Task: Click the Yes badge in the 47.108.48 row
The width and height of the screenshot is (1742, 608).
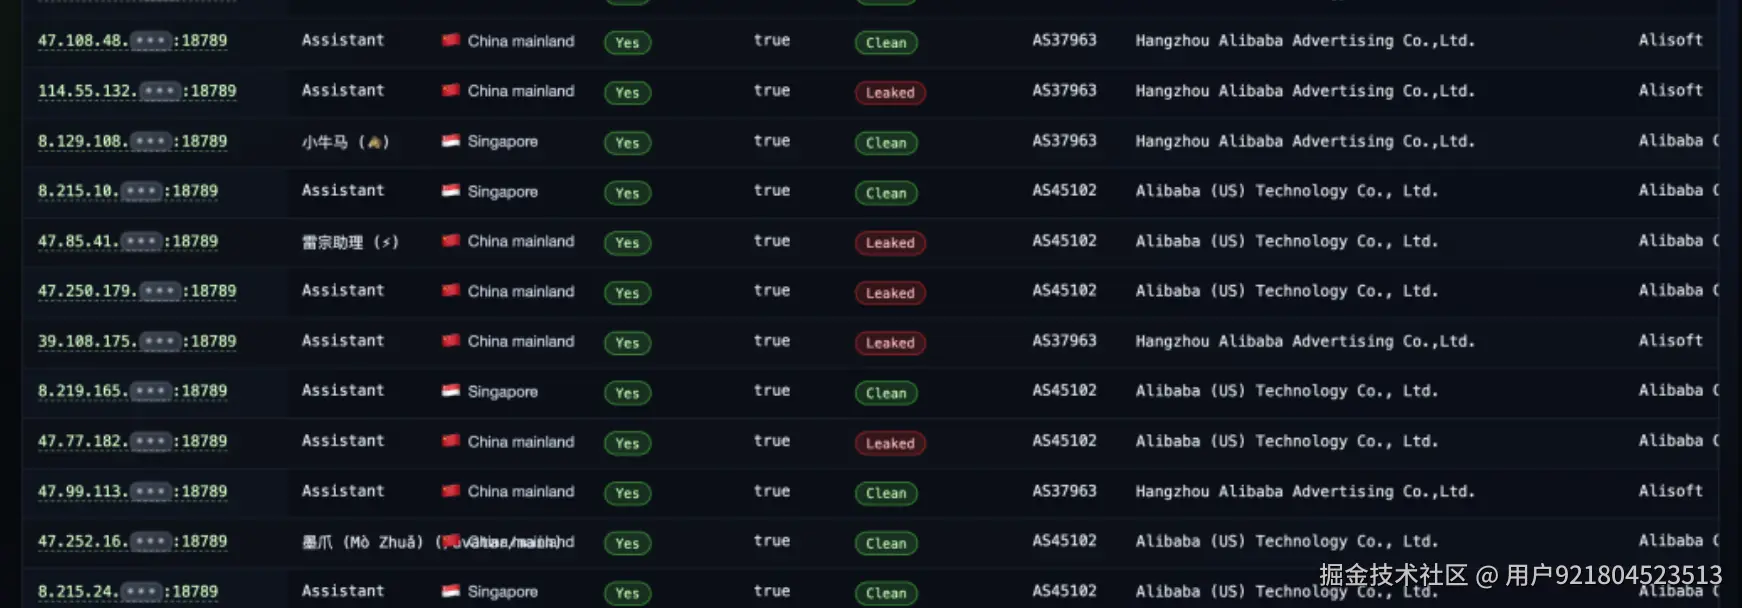Action: click(627, 43)
